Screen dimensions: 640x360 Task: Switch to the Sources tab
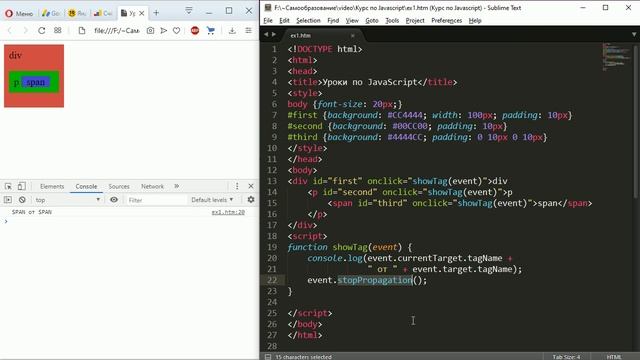coord(119,186)
